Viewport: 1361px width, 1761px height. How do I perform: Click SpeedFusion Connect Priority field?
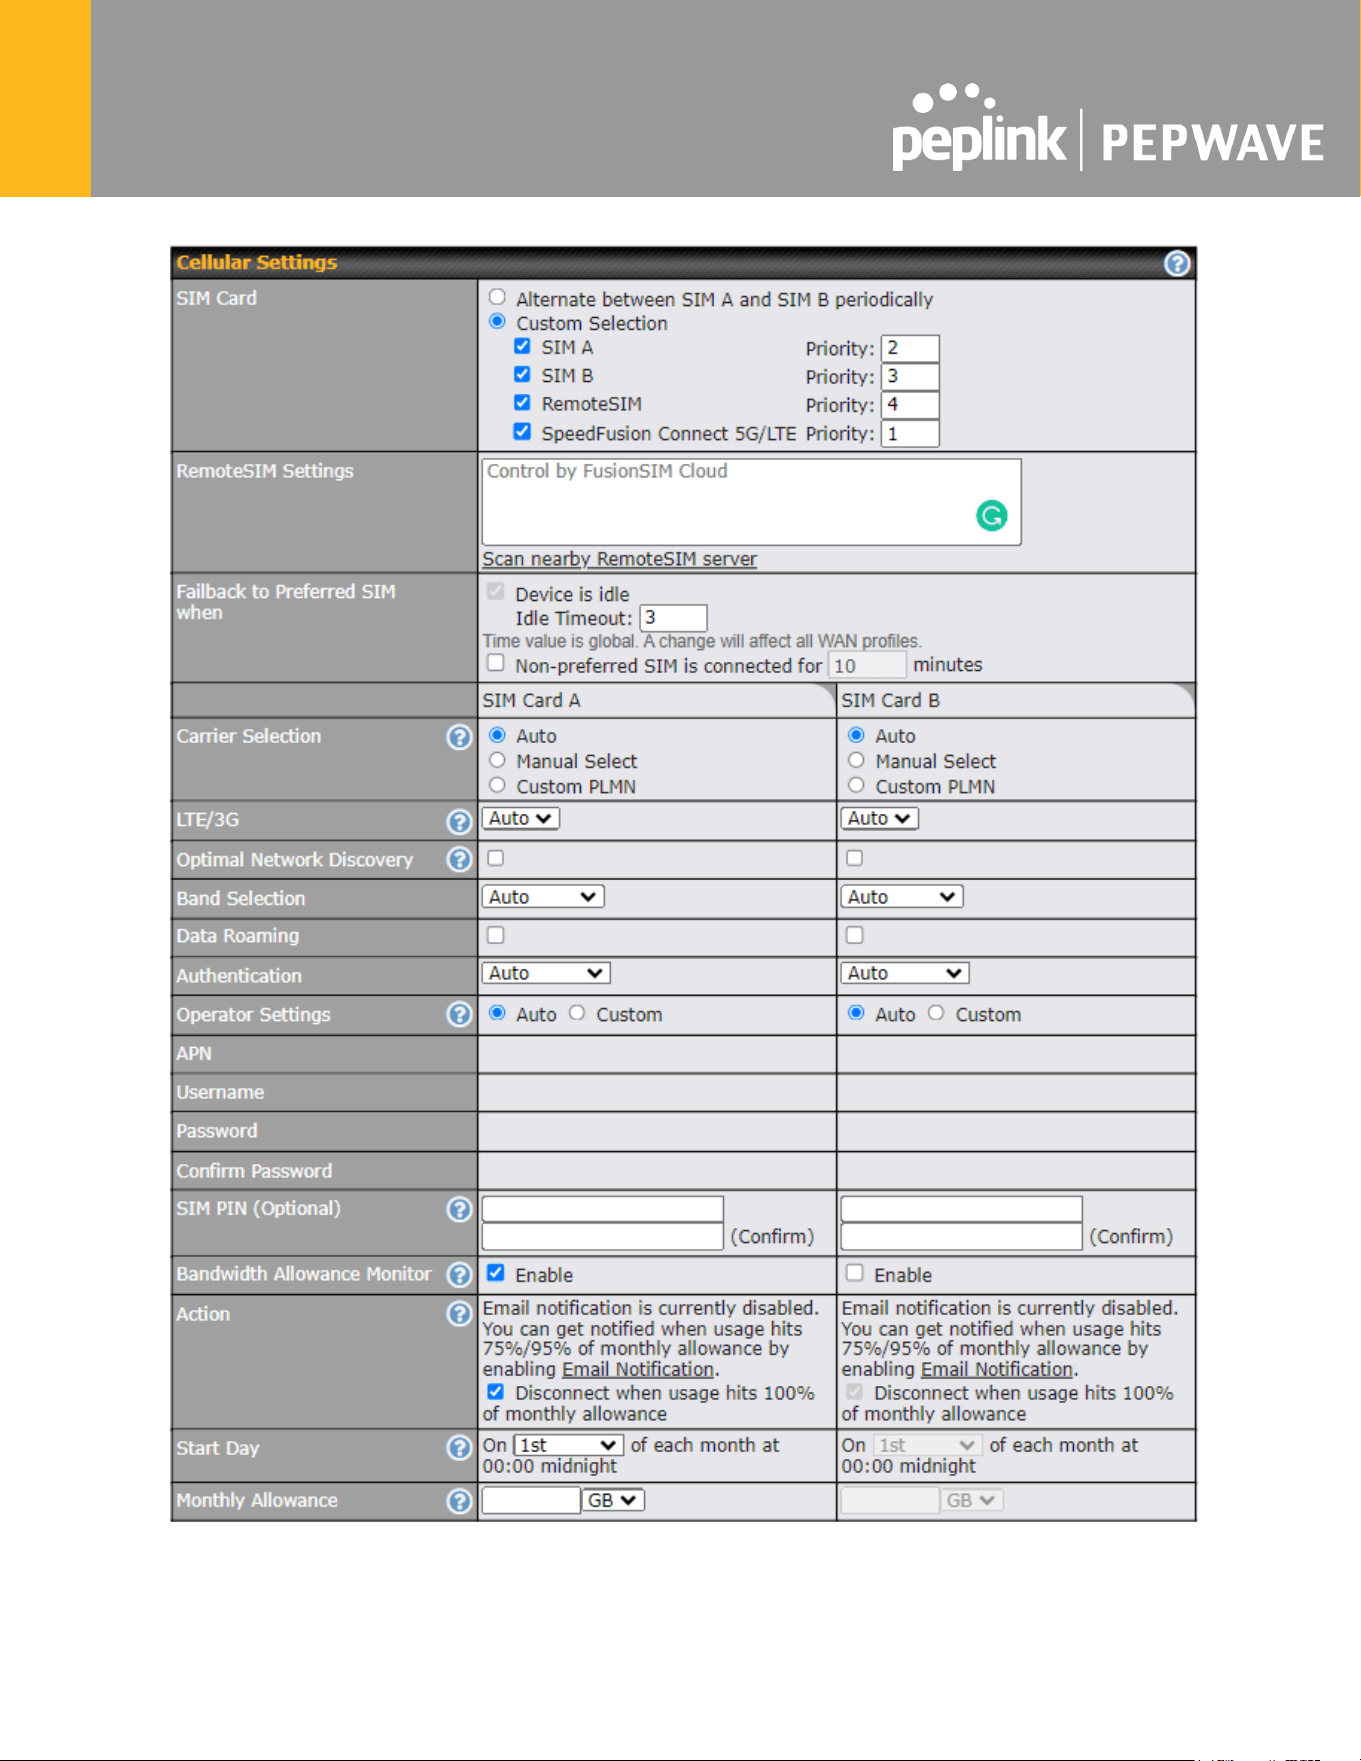point(910,433)
